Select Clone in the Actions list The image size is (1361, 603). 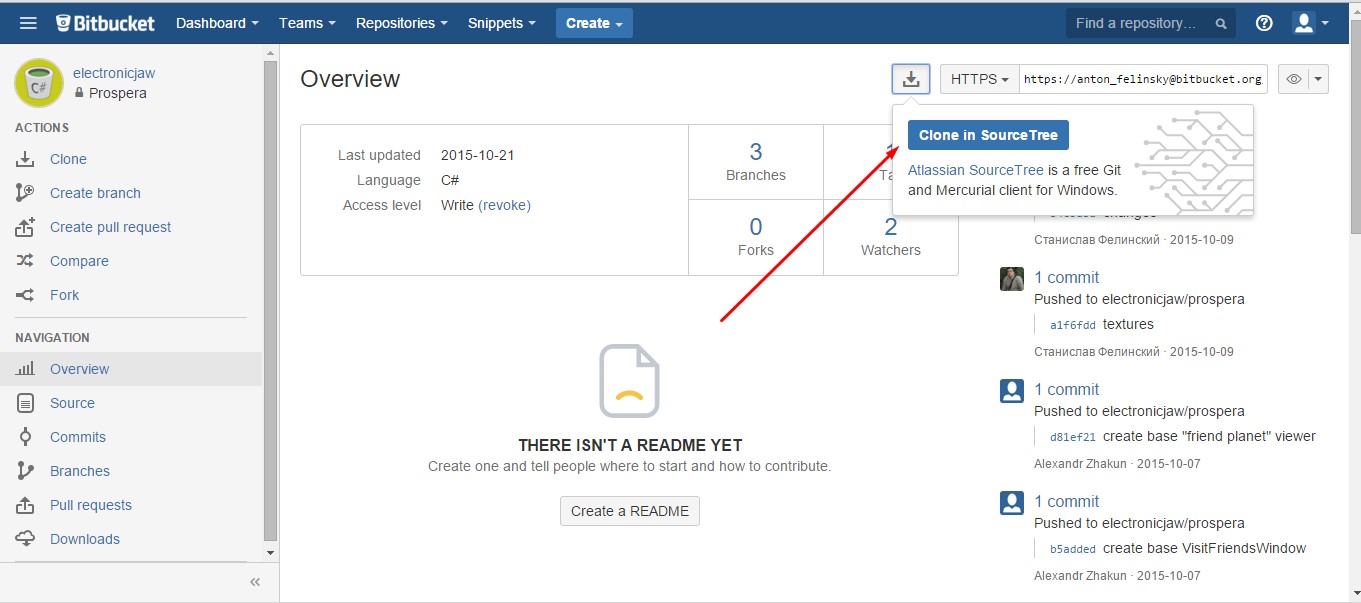click(68, 159)
